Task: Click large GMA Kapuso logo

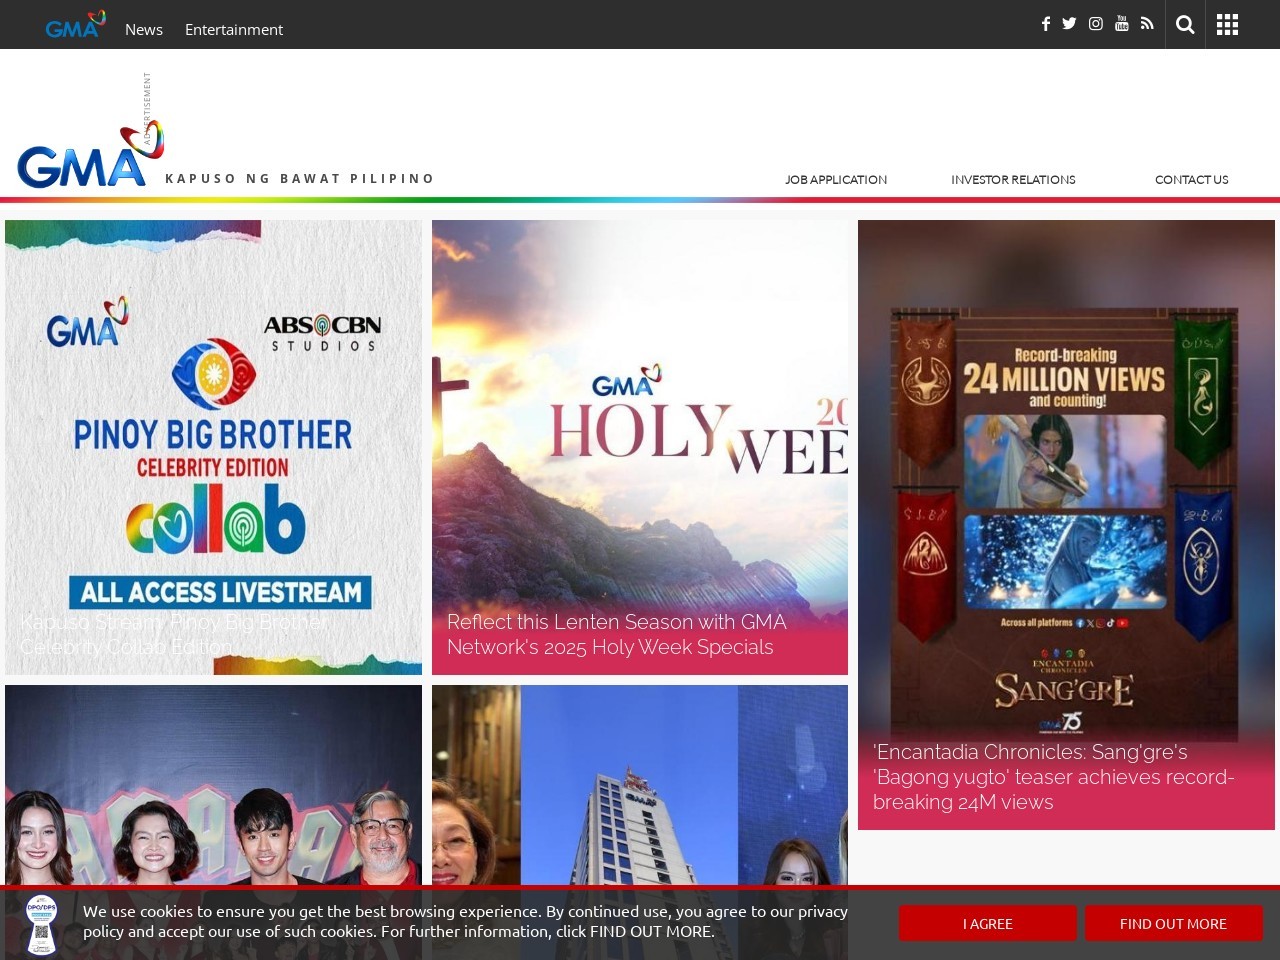Action: (90, 155)
